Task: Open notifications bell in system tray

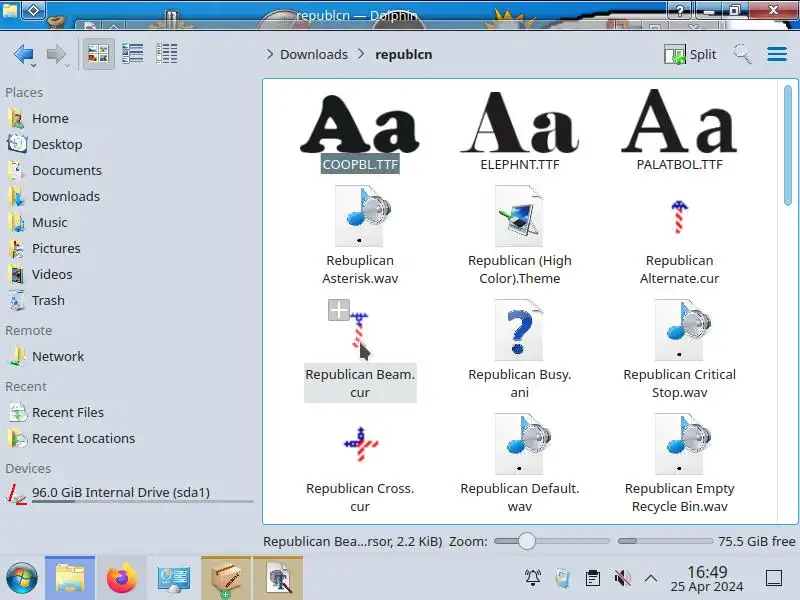Action: click(533, 578)
